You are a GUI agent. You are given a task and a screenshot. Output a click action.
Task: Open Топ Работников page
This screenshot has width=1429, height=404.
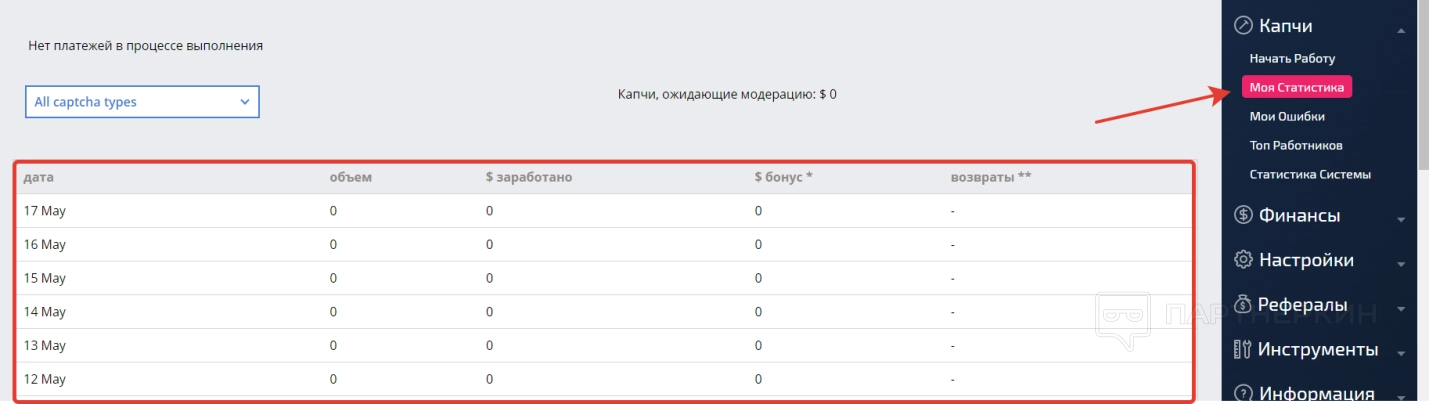pos(1296,145)
